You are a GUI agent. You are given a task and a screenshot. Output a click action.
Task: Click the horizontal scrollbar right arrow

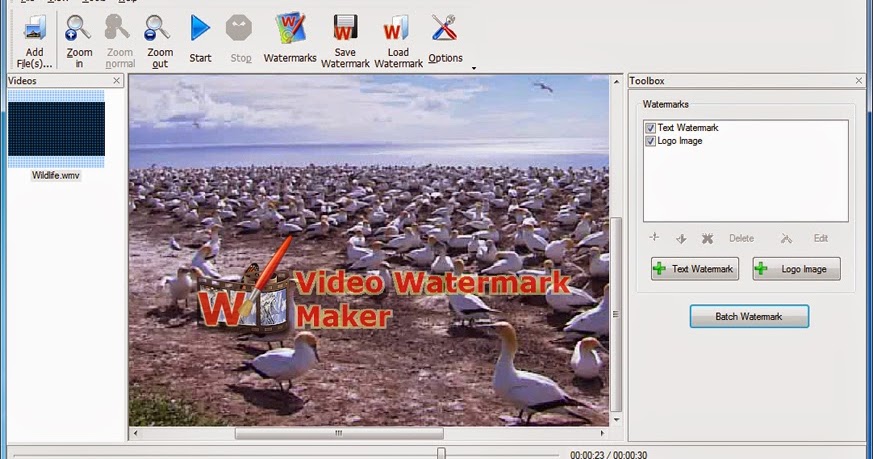602,433
